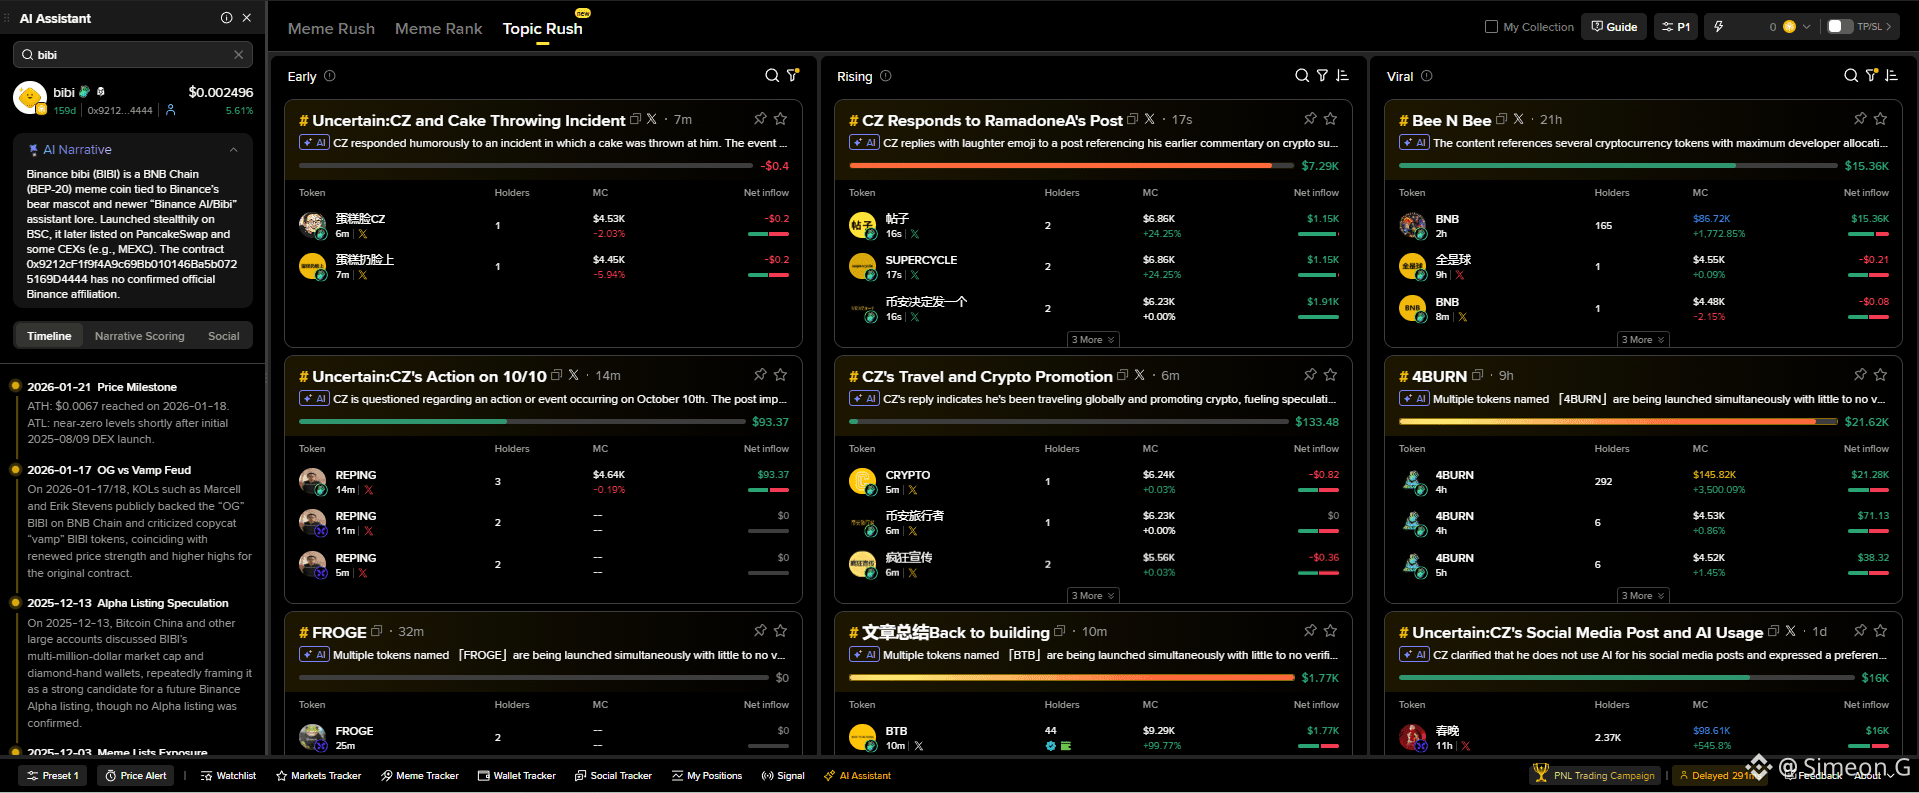Expand 3 More tokens under 4BURN topic
Image resolution: width=1919 pixels, height=793 pixels.
coord(1642,596)
